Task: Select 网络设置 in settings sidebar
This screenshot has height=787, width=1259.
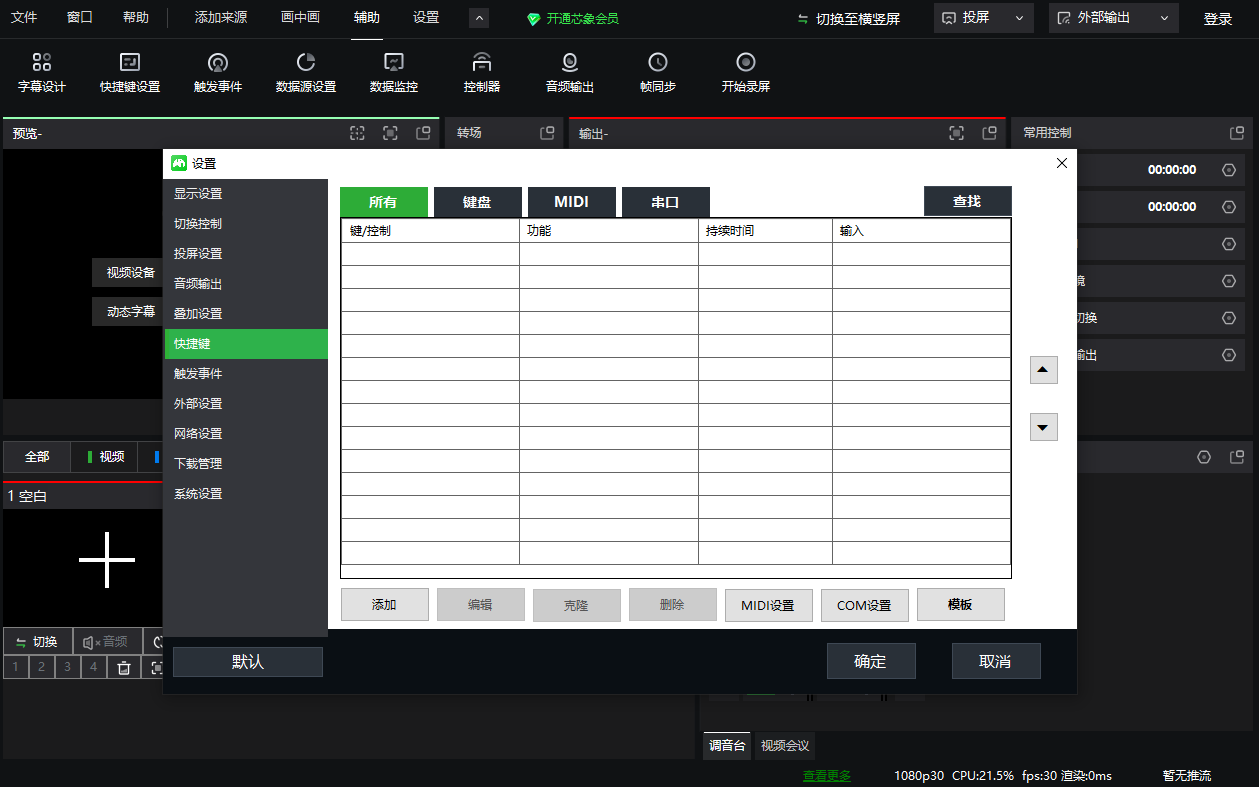Action: [246, 434]
